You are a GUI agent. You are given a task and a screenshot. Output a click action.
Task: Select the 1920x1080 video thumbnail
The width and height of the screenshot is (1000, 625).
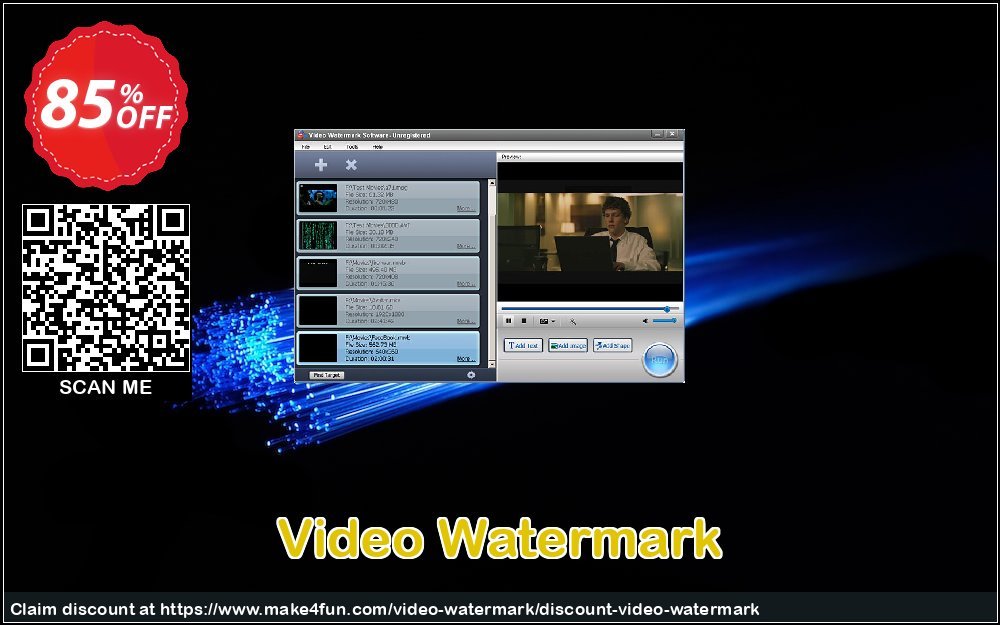pyautogui.click(x=318, y=311)
